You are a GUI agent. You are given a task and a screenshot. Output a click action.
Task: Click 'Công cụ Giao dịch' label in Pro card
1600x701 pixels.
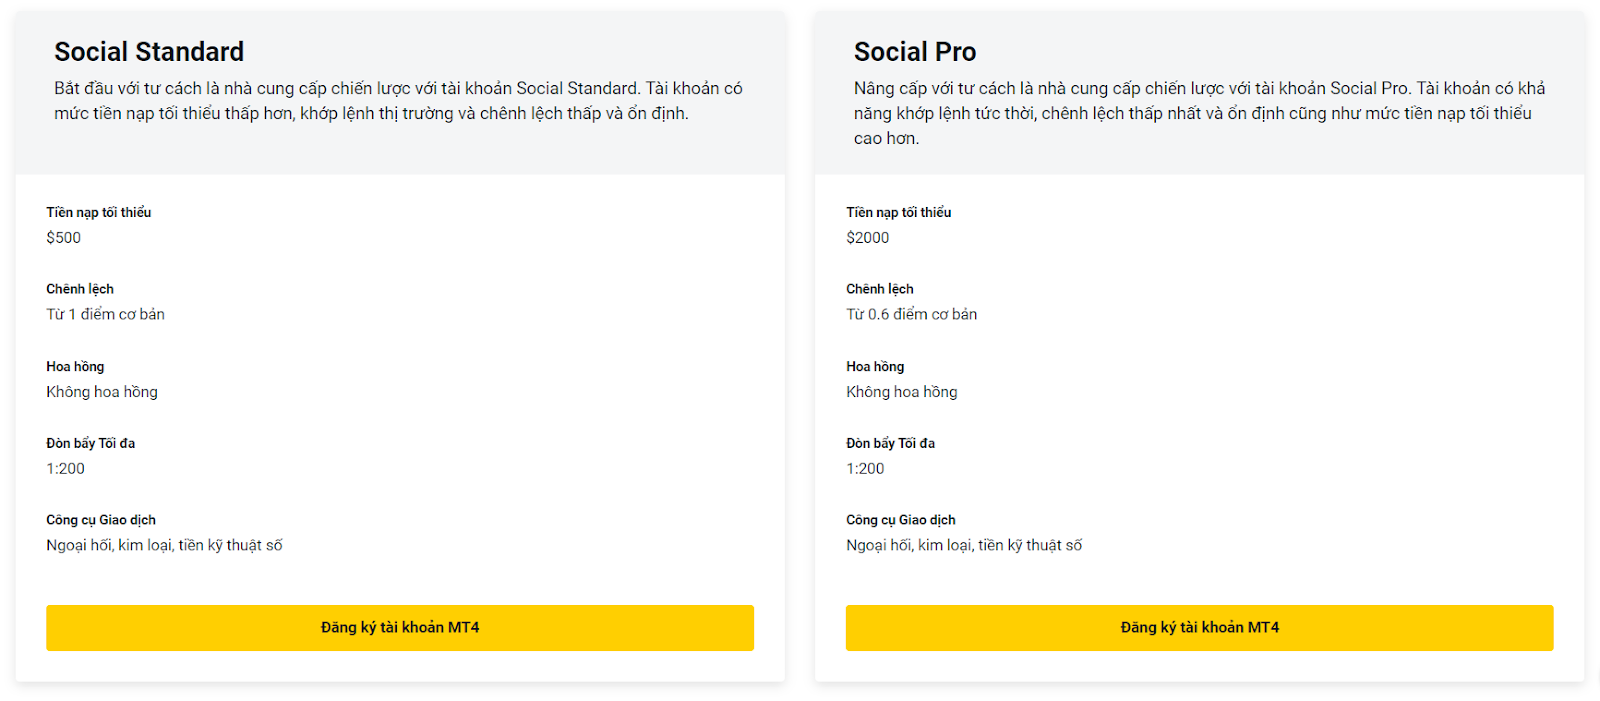[901, 520]
